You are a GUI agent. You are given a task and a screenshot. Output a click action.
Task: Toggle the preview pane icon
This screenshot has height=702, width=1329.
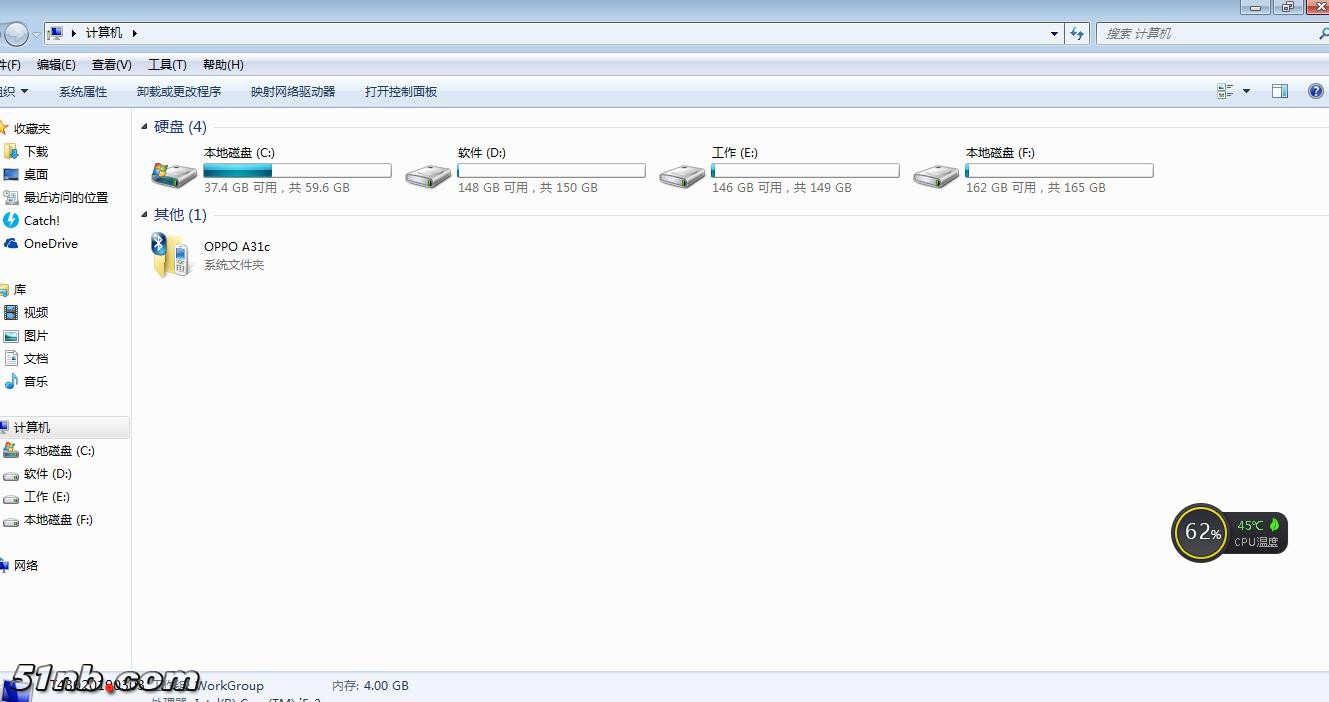(x=1279, y=91)
